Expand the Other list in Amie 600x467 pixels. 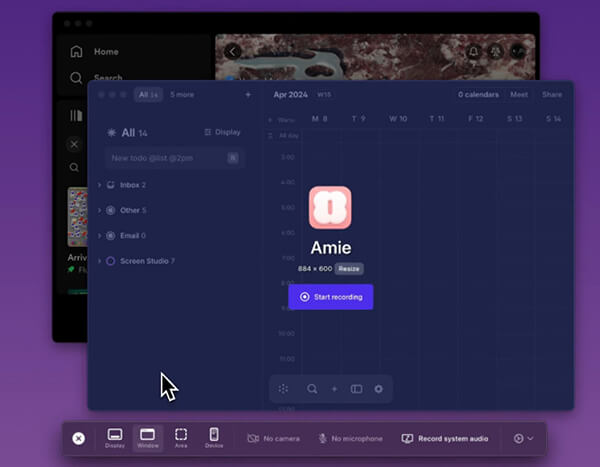tap(99, 210)
